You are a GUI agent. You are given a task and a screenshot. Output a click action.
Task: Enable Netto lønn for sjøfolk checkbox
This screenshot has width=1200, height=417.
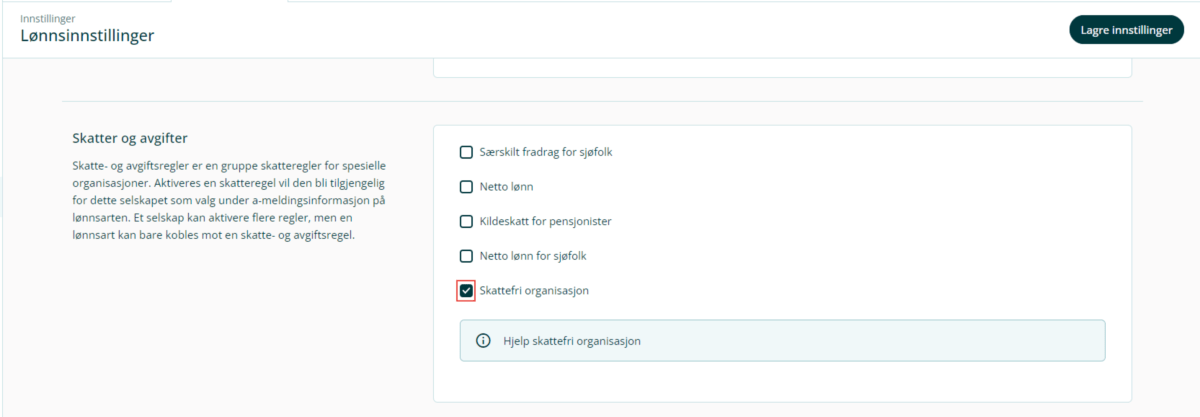(x=466, y=256)
